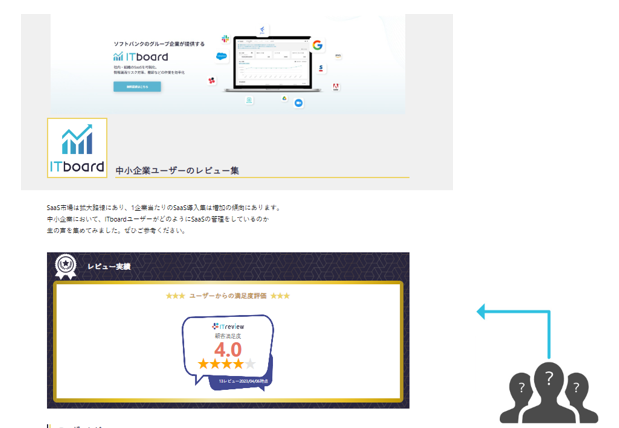The height and width of the screenshot is (428, 619).
Task: Click the red-blue S icon right of laptop
Action: (321, 69)
